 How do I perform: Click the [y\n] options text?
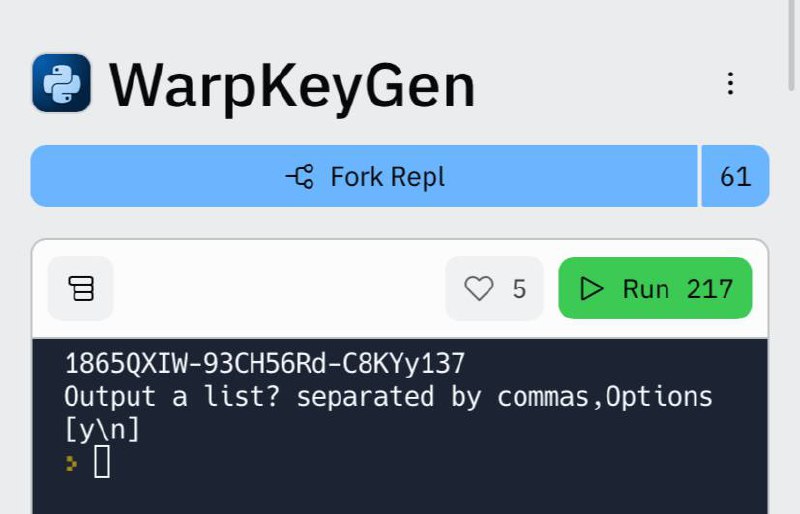tap(102, 429)
